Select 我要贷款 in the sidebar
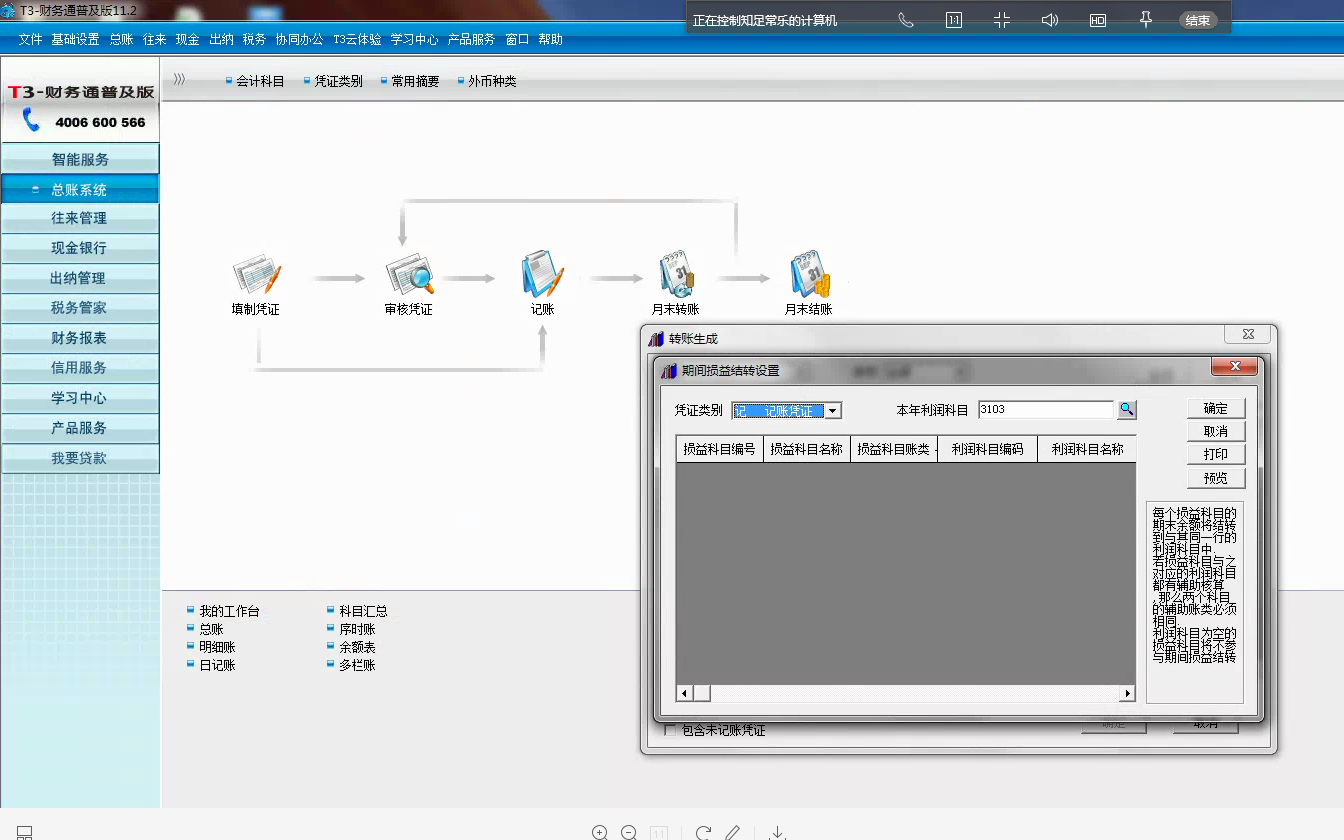The image size is (1344, 840). click(x=80, y=458)
